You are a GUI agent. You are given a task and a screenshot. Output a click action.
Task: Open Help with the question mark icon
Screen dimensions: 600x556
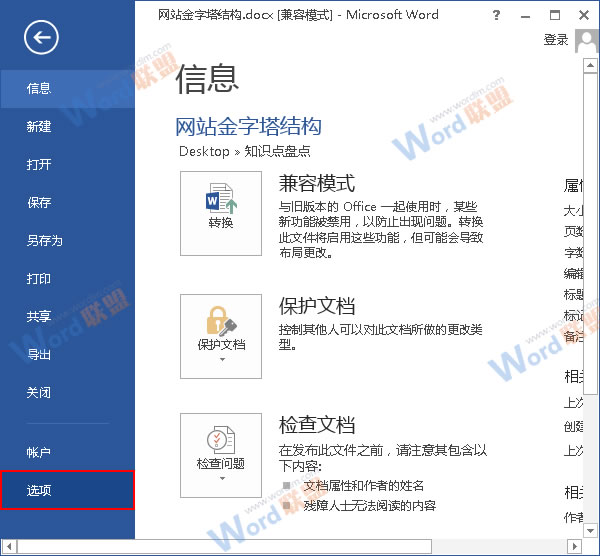coord(496,15)
